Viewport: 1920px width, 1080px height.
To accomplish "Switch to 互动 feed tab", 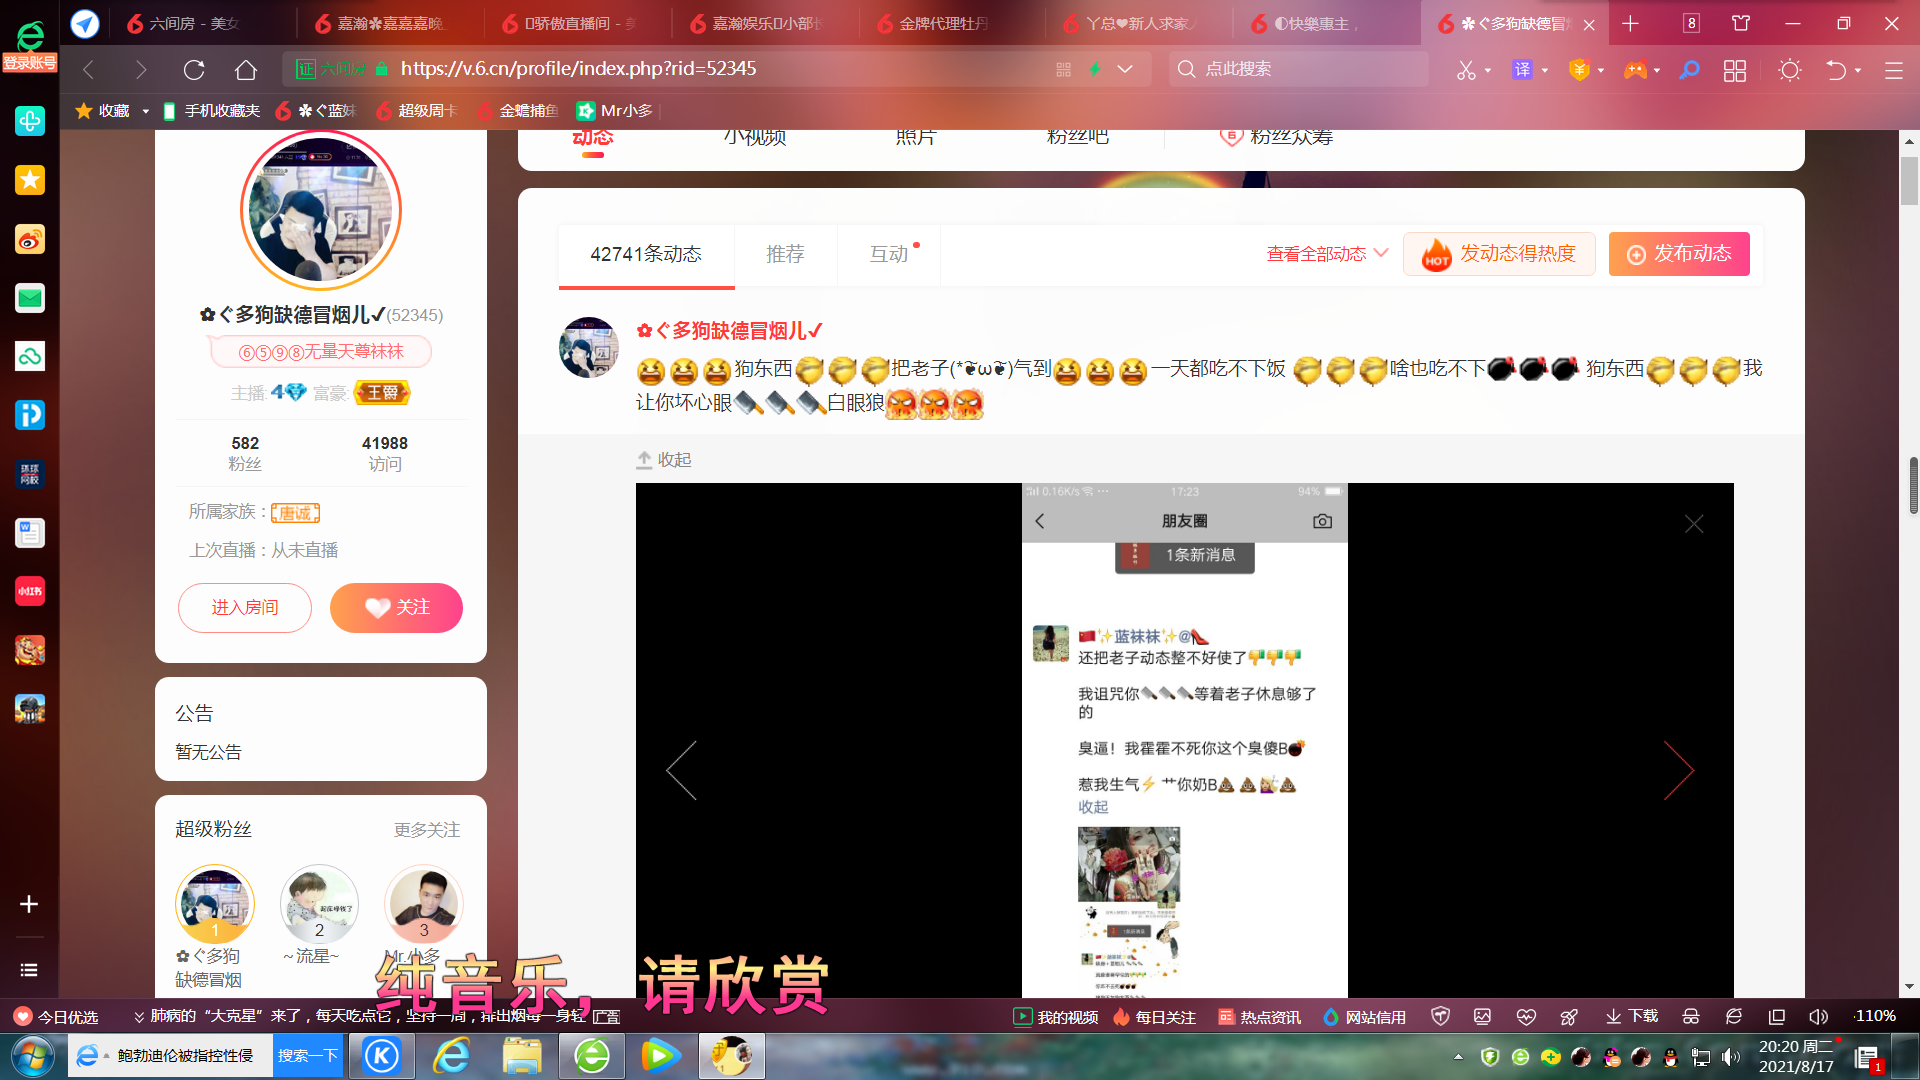I will [889, 254].
